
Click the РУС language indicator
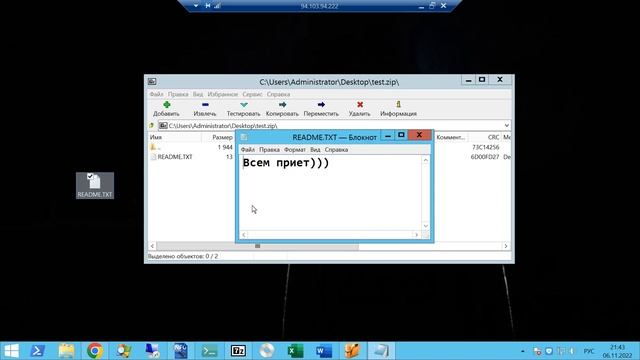(589, 351)
